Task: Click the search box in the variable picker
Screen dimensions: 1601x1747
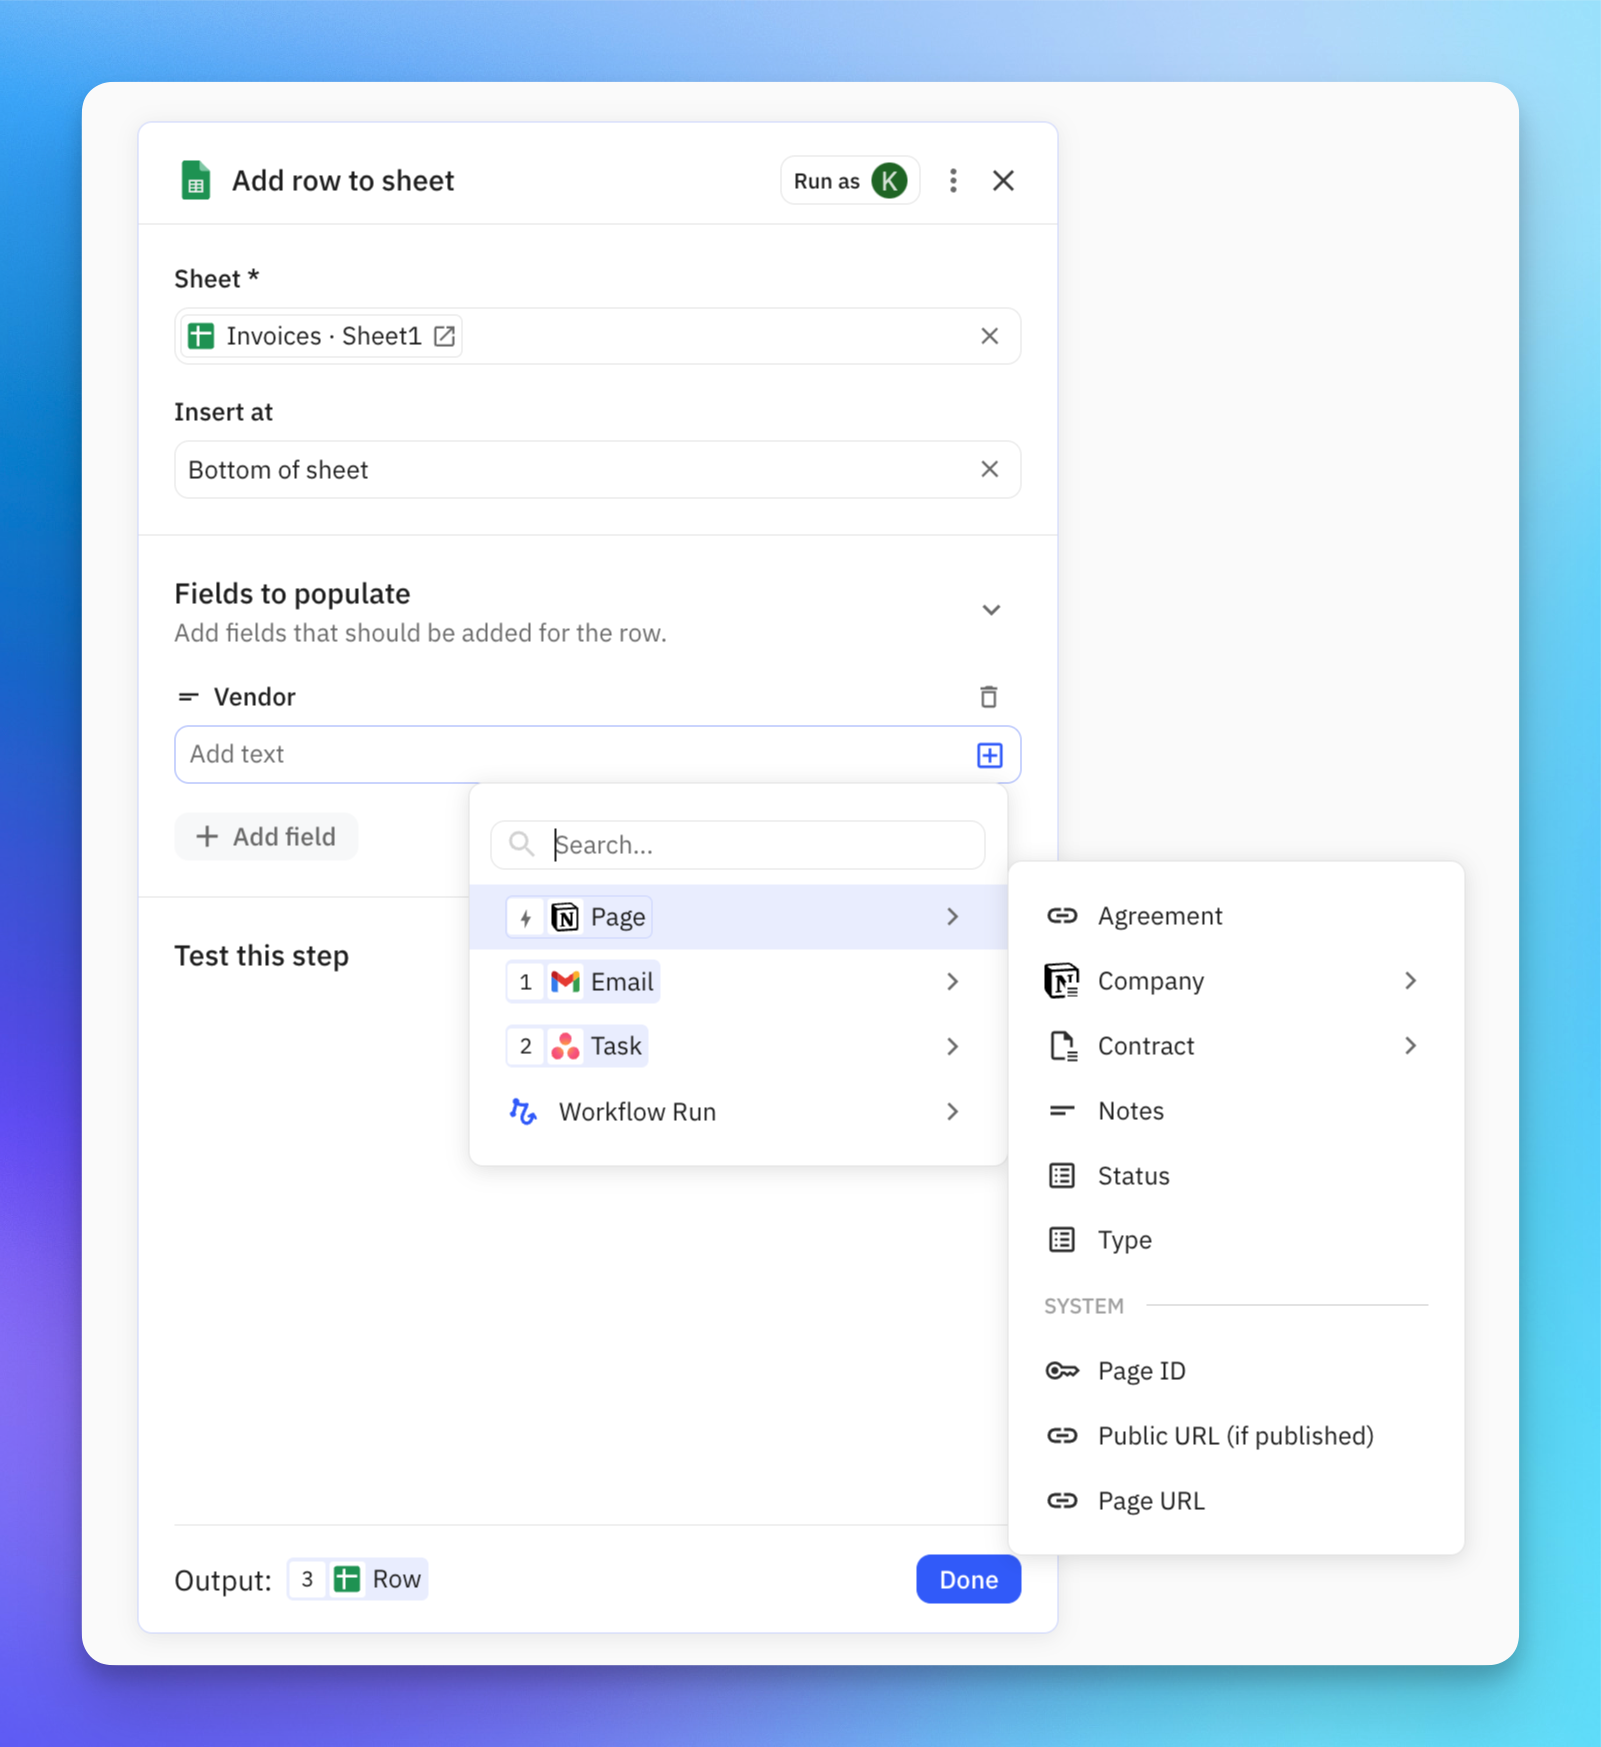Action: (x=737, y=844)
